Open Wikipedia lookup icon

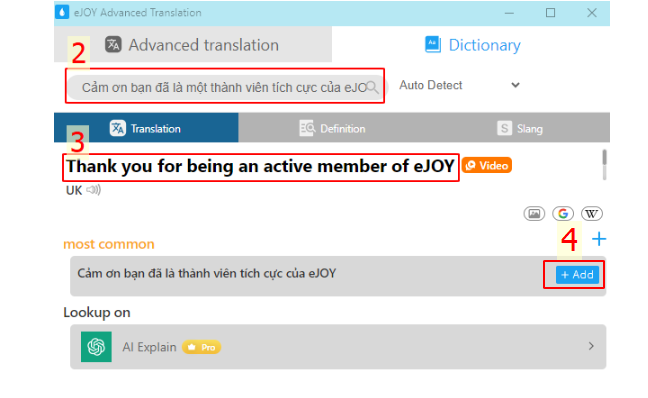[591, 214]
